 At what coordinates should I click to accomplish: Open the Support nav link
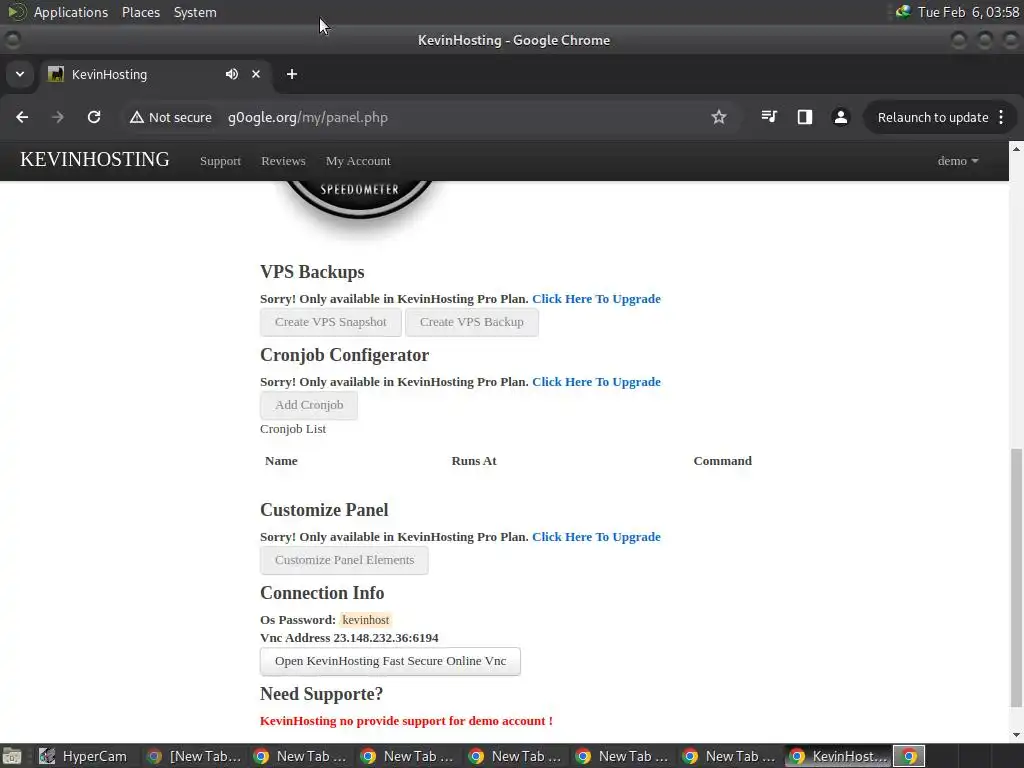click(x=220, y=161)
